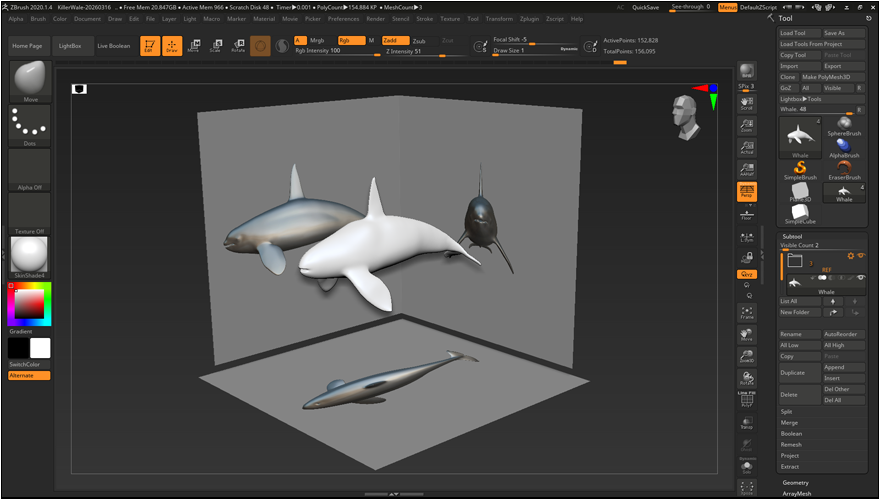
Task: Click the Load Tool button
Action: 799,33
